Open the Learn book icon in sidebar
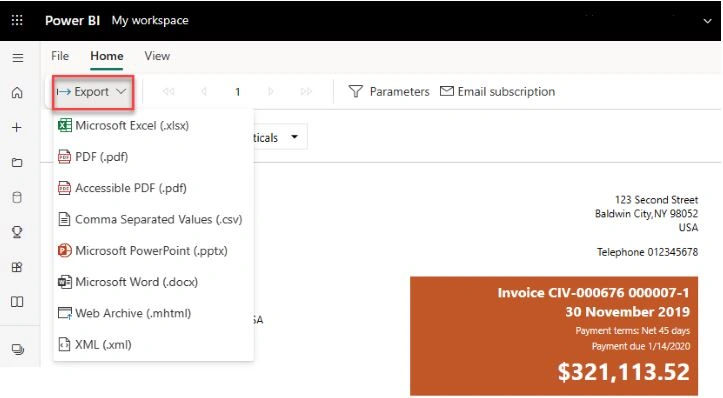The width and height of the screenshot is (723, 398). pyautogui.click(x=17, y=302)
